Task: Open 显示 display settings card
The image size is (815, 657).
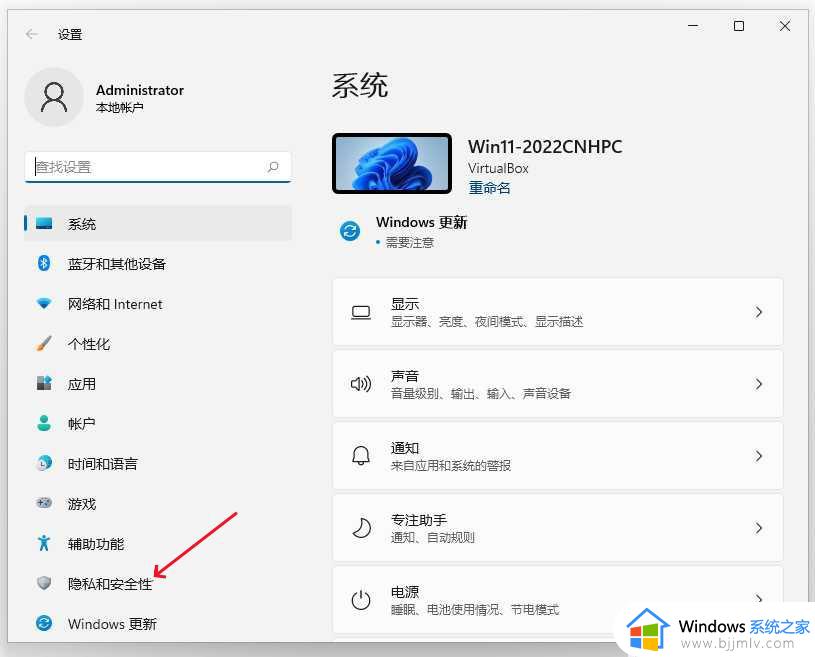Action: pos(558,312)
